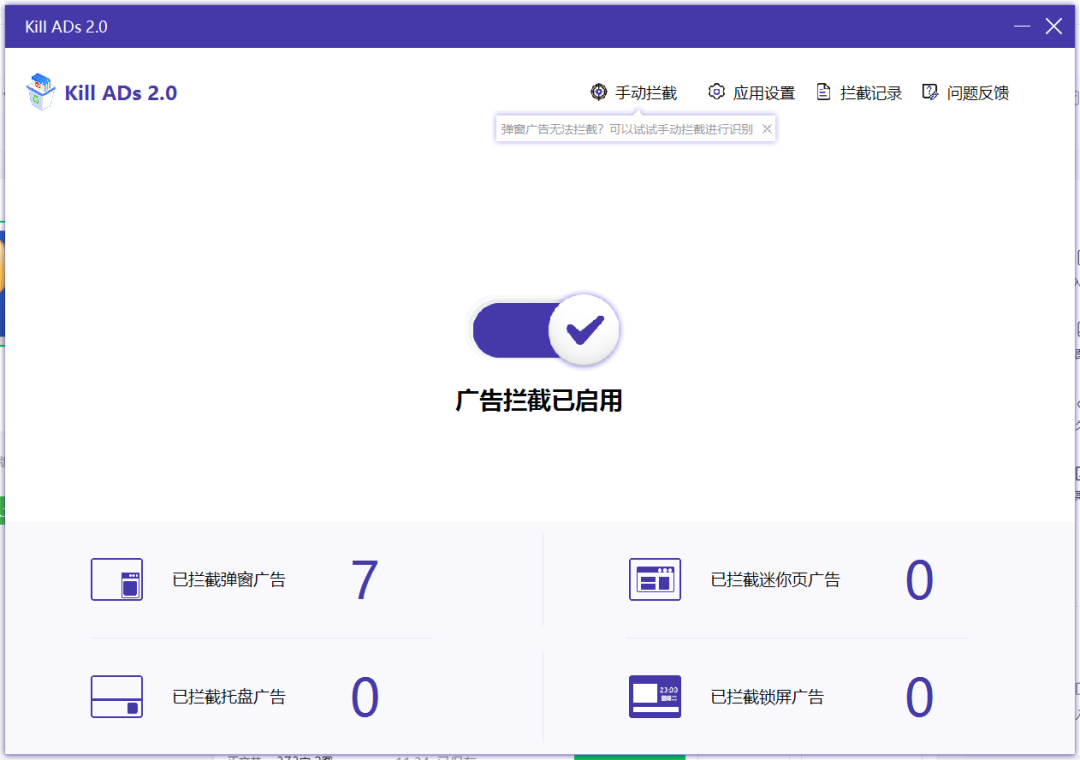Click the 广告拦截已启用 status text
This screenshot has width=1080, height=760.
(x=541, y=400)
